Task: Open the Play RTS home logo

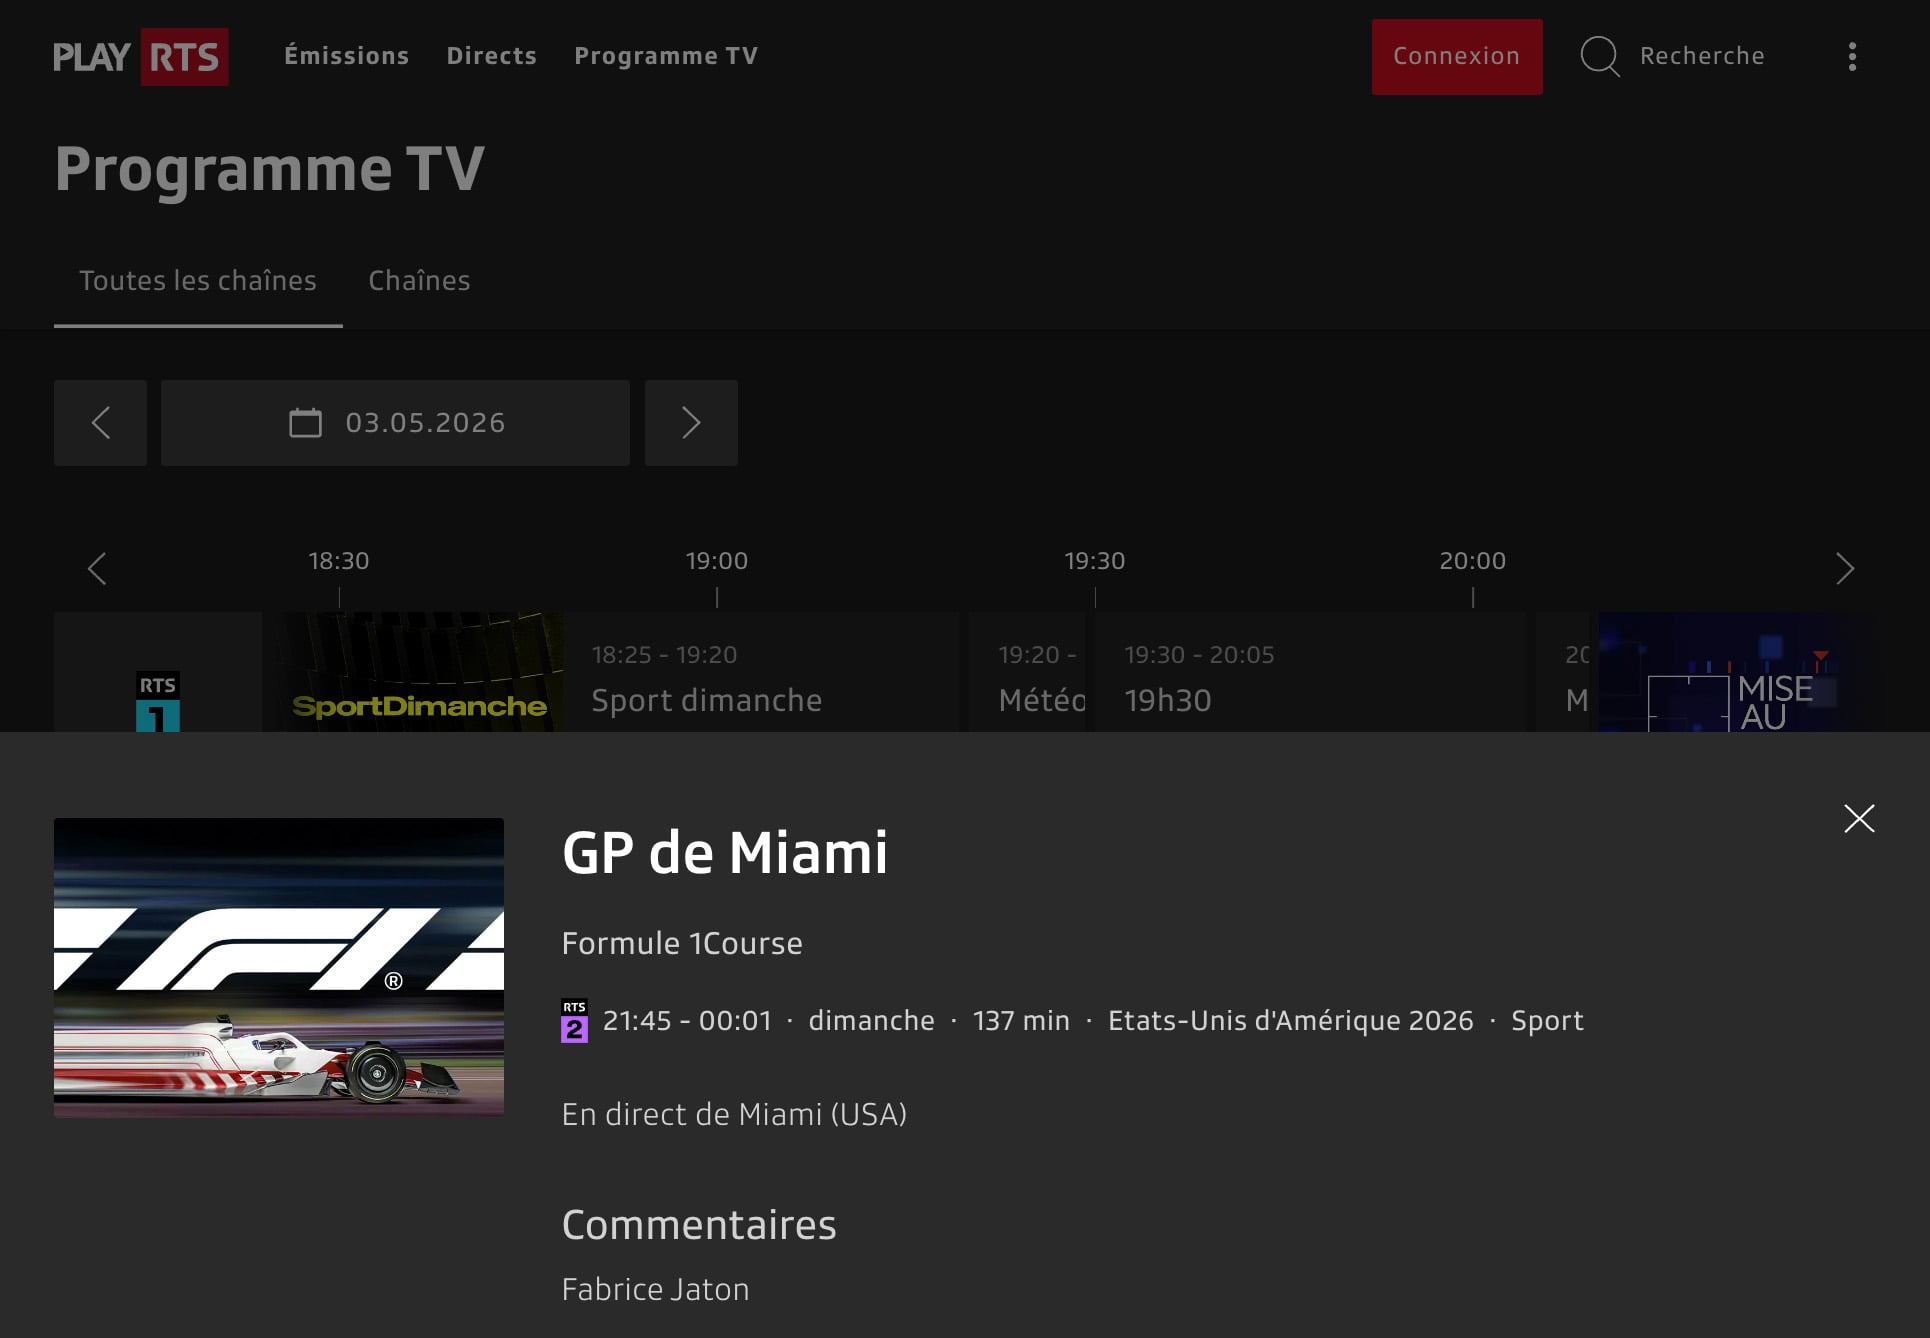Action: [x=140, y=57]
